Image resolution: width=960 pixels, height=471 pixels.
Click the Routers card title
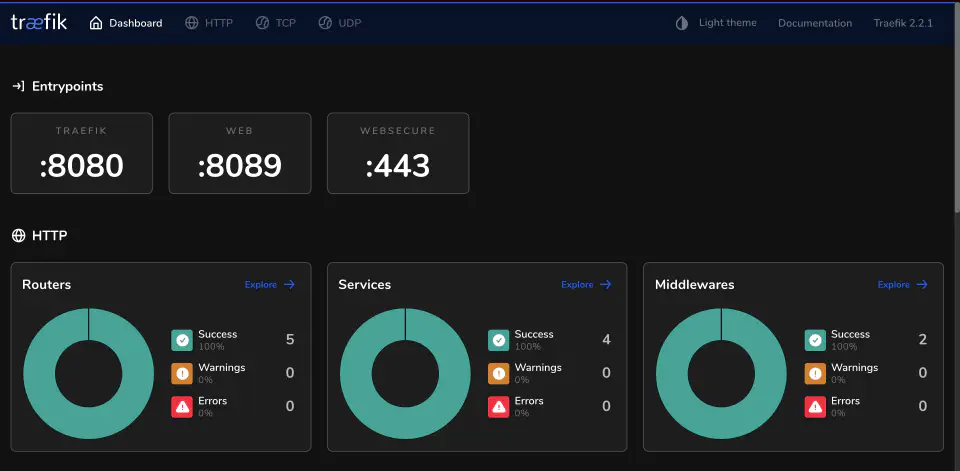click(47, 285)
